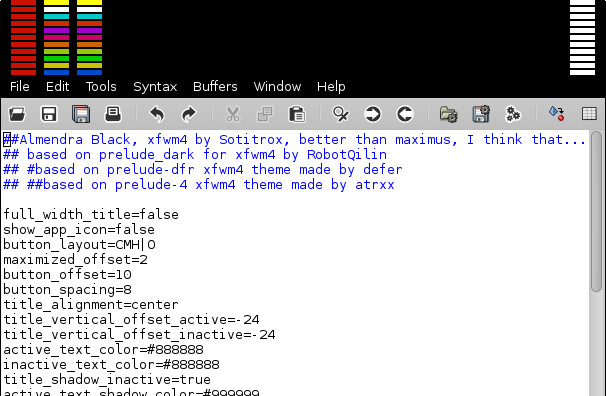Redo the change using the toolbar redo arrow
The height and width of the screenshot is (396, 606).
click(189, 114)
